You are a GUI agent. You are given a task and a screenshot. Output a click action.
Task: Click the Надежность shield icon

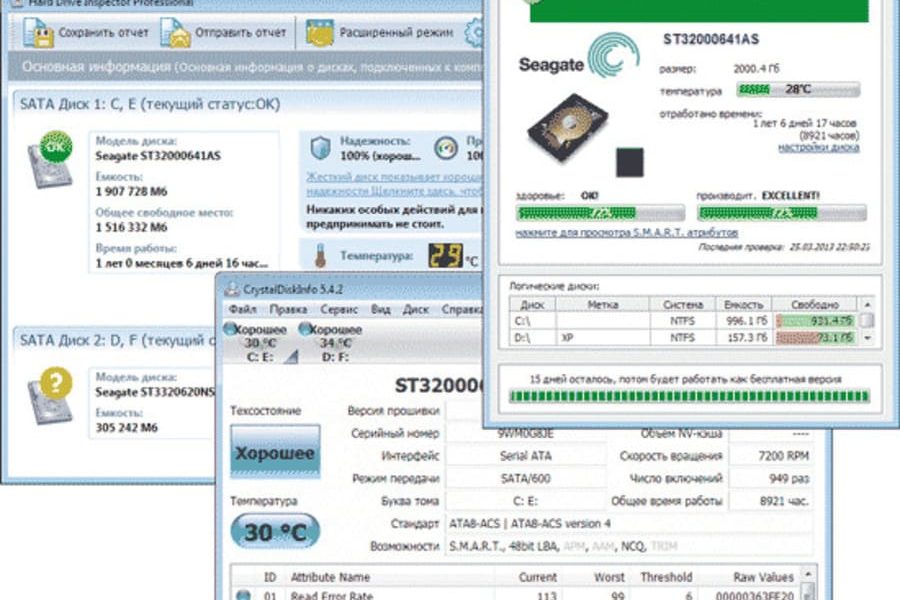(x=320, y=148)
